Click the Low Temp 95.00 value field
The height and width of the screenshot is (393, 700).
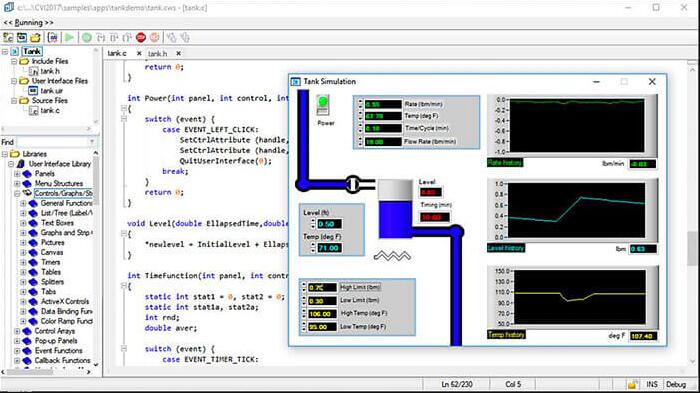pyautogui.click(x=322, y=327)
